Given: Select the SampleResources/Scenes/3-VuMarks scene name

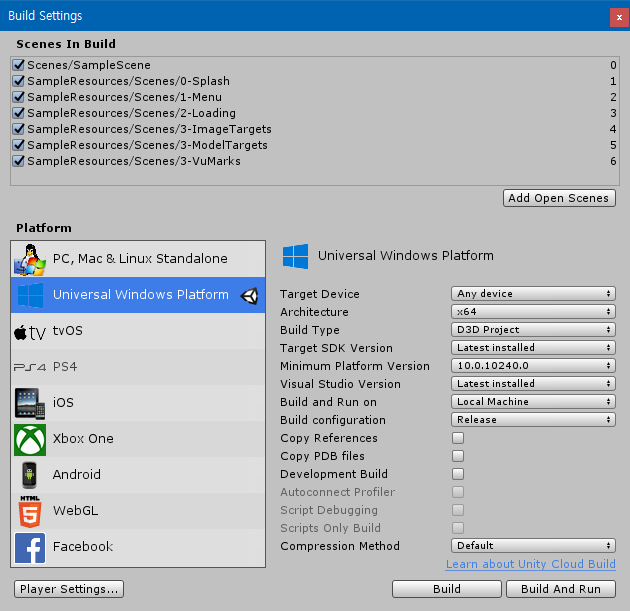Looking at the screenshot, I should tap(134, 161).
